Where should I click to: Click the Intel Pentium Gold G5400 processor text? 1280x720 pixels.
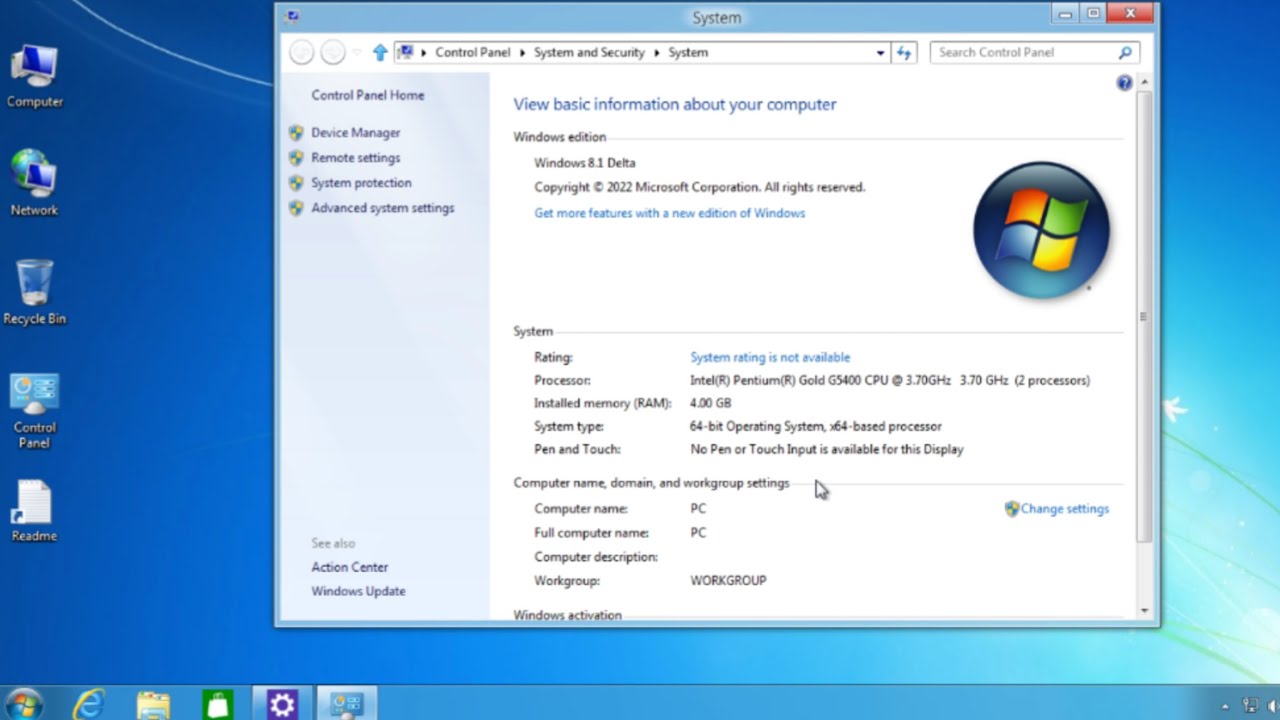pyautogui.click(x=890, y=380)
